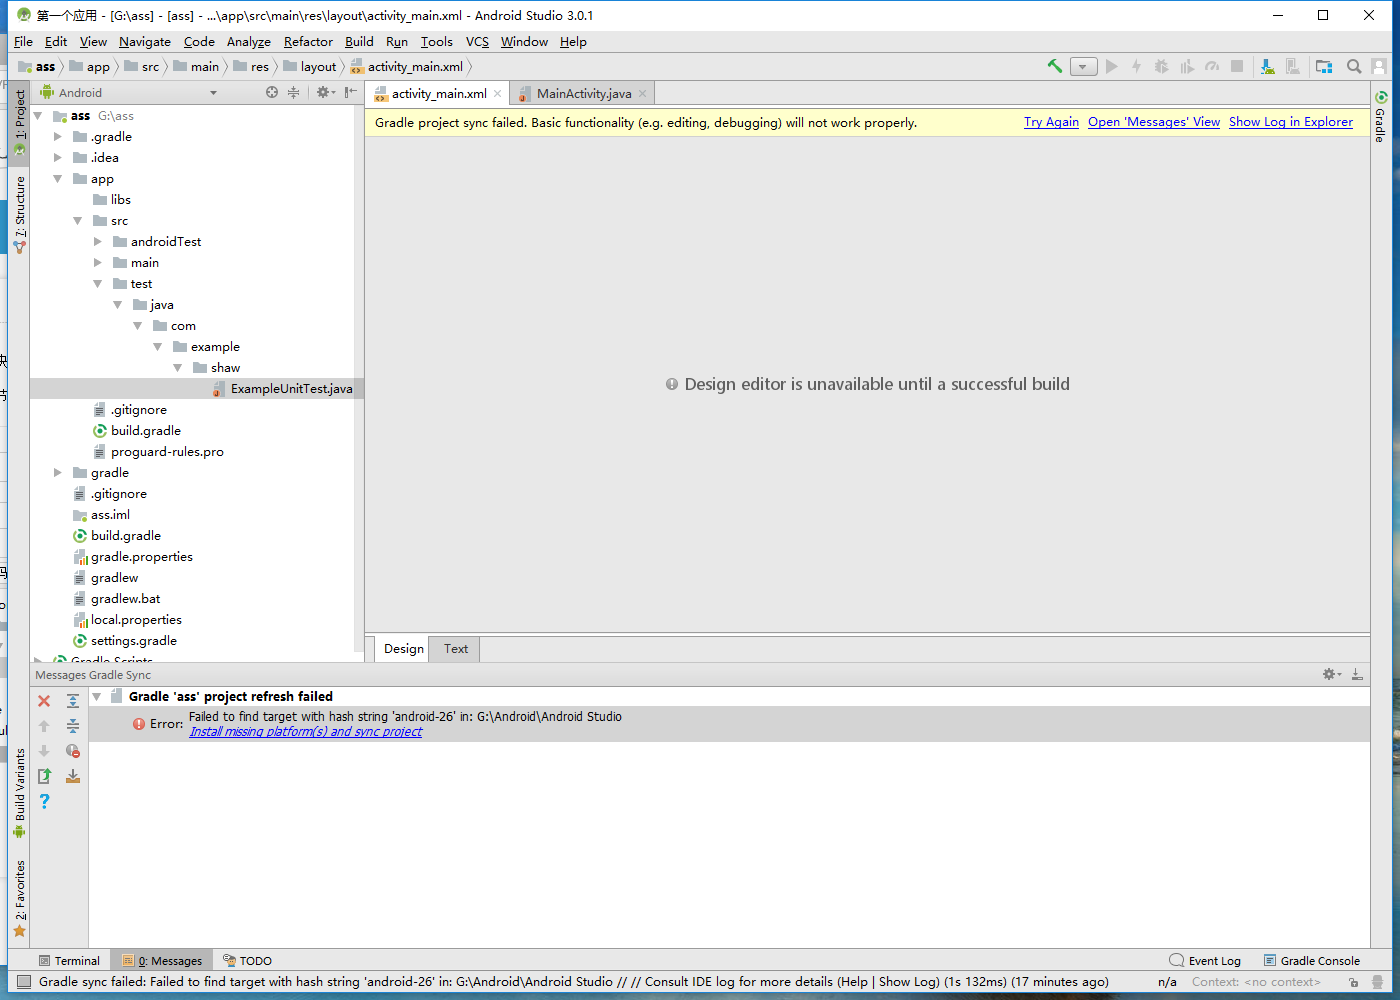Collapse the test folder
1400x1000 pixels.
pyautogui.click(x=98, y=284)
